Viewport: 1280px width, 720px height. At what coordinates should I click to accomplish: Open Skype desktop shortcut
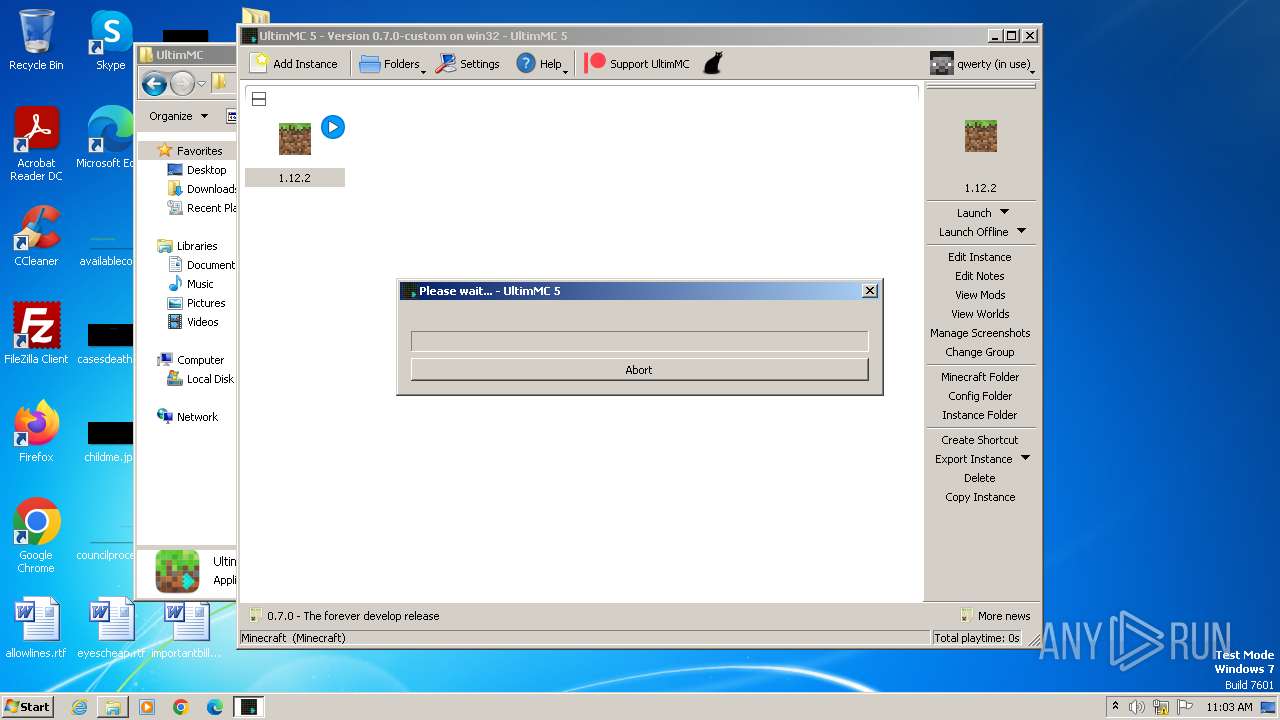[x=111, y=40]
